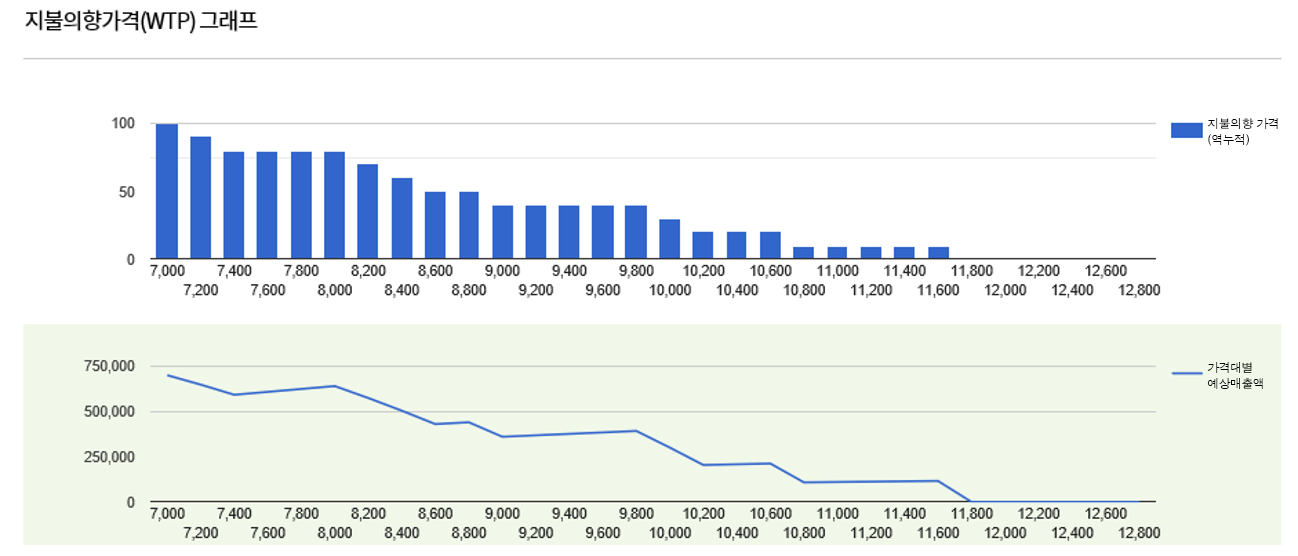Select the 12,000 x-axis label under bar chart
1298x556 pixels.
click(x=1006, y=290)
